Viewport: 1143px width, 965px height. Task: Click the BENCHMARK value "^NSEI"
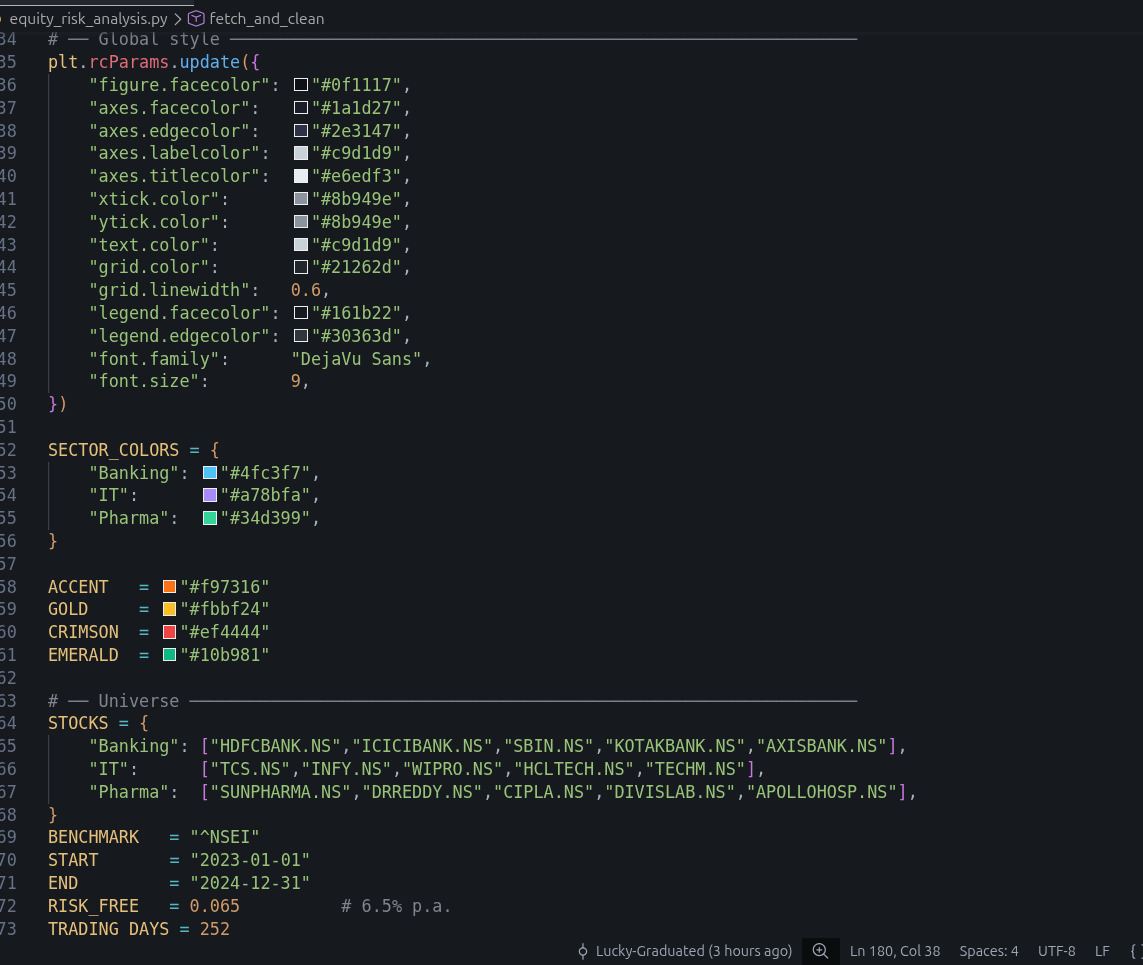tap(225, 837)
